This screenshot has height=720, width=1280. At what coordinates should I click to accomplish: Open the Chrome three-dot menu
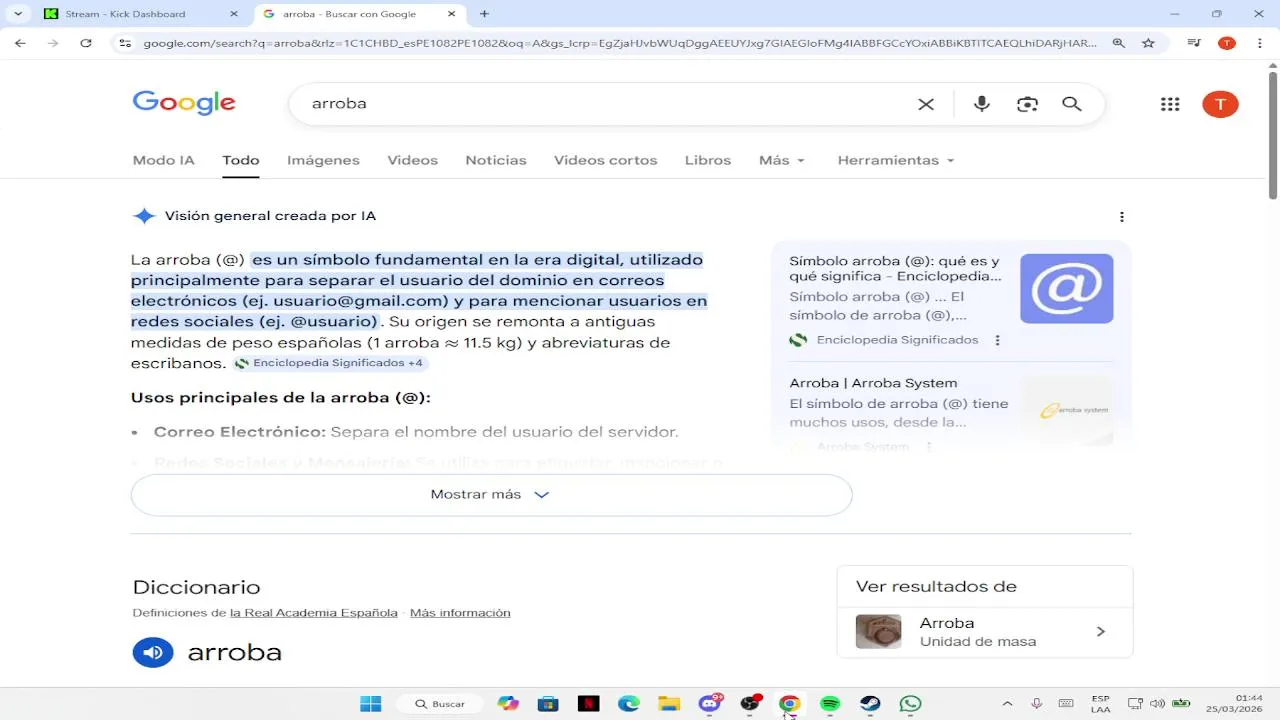tap(1259, 43)
